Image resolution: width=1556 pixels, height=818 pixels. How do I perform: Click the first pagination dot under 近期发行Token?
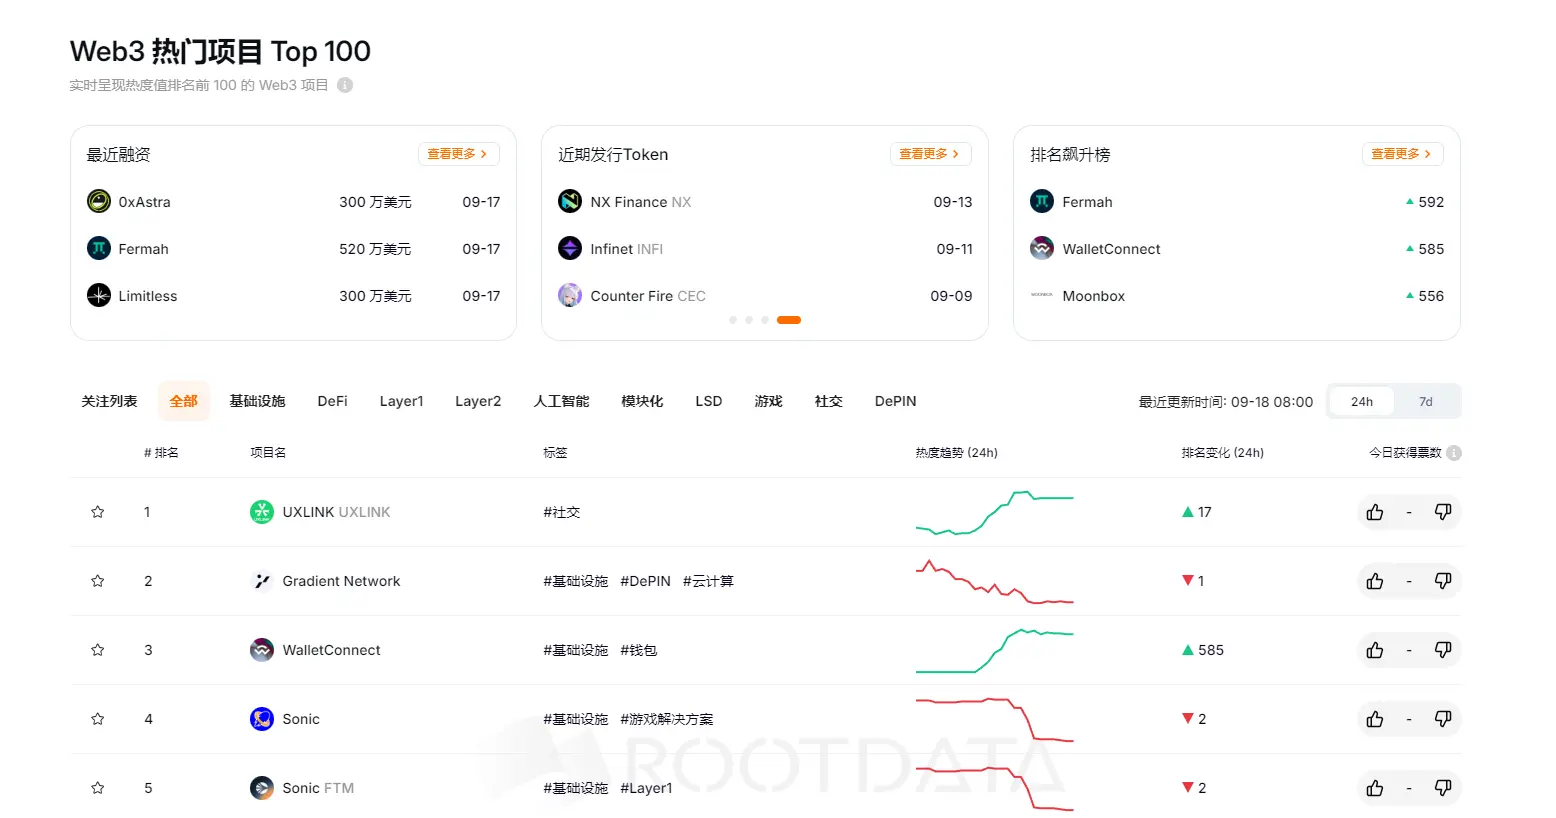coord(732,319)
